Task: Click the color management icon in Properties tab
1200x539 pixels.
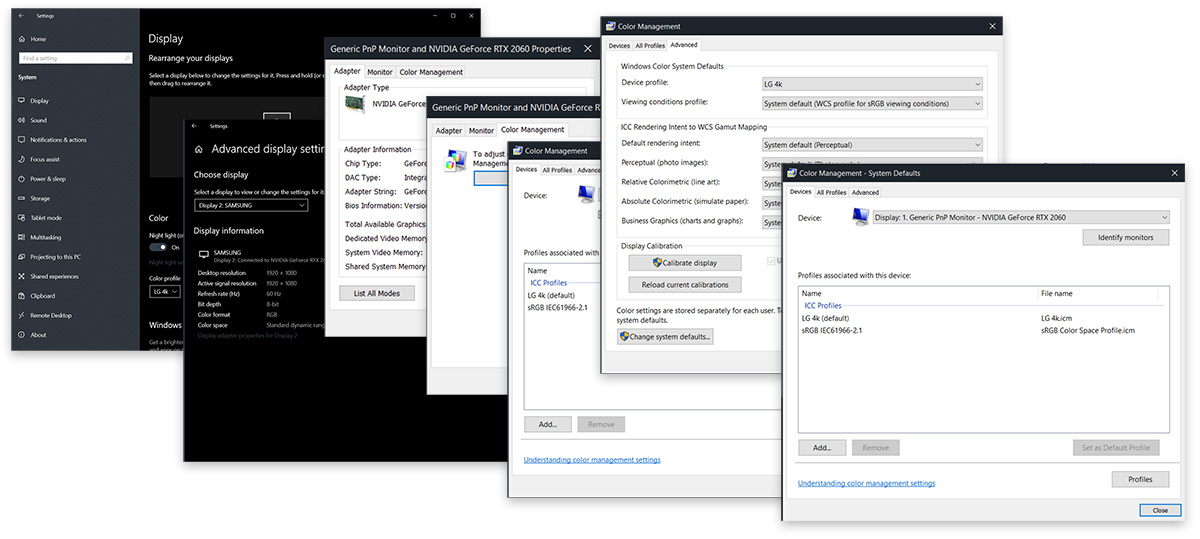Action: coord(456,159)
